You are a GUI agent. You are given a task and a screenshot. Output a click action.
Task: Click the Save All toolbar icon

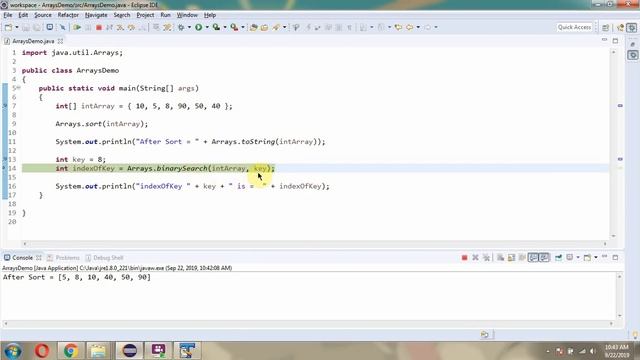pos(36,27)
